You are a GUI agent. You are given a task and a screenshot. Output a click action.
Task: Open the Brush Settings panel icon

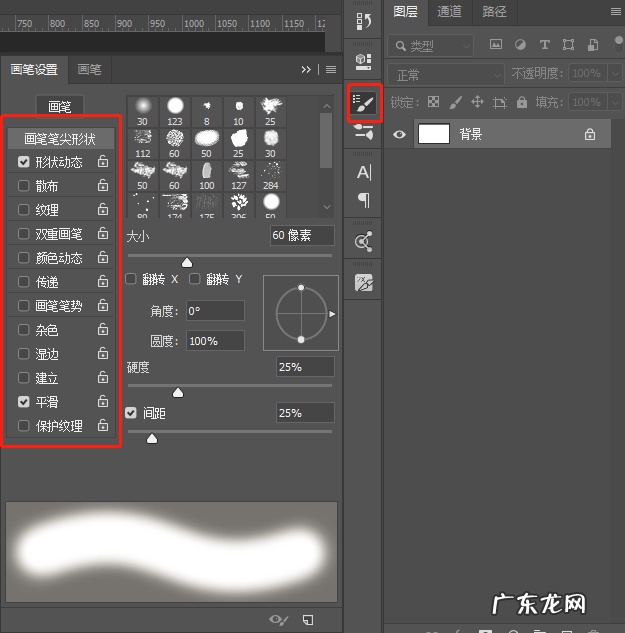tap(364, 103)
